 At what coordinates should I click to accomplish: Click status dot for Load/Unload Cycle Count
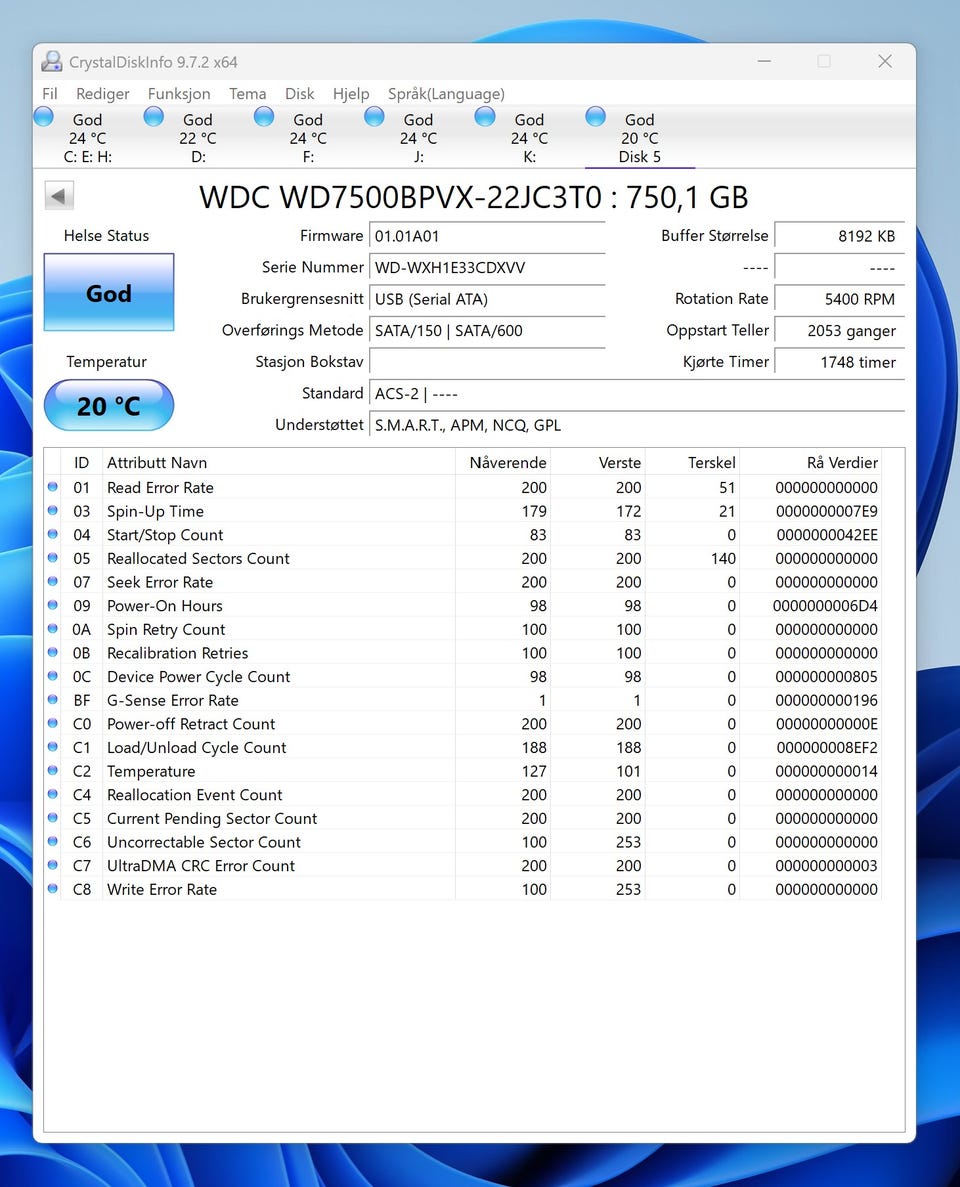pyautogui.click(x=53, y=746)
